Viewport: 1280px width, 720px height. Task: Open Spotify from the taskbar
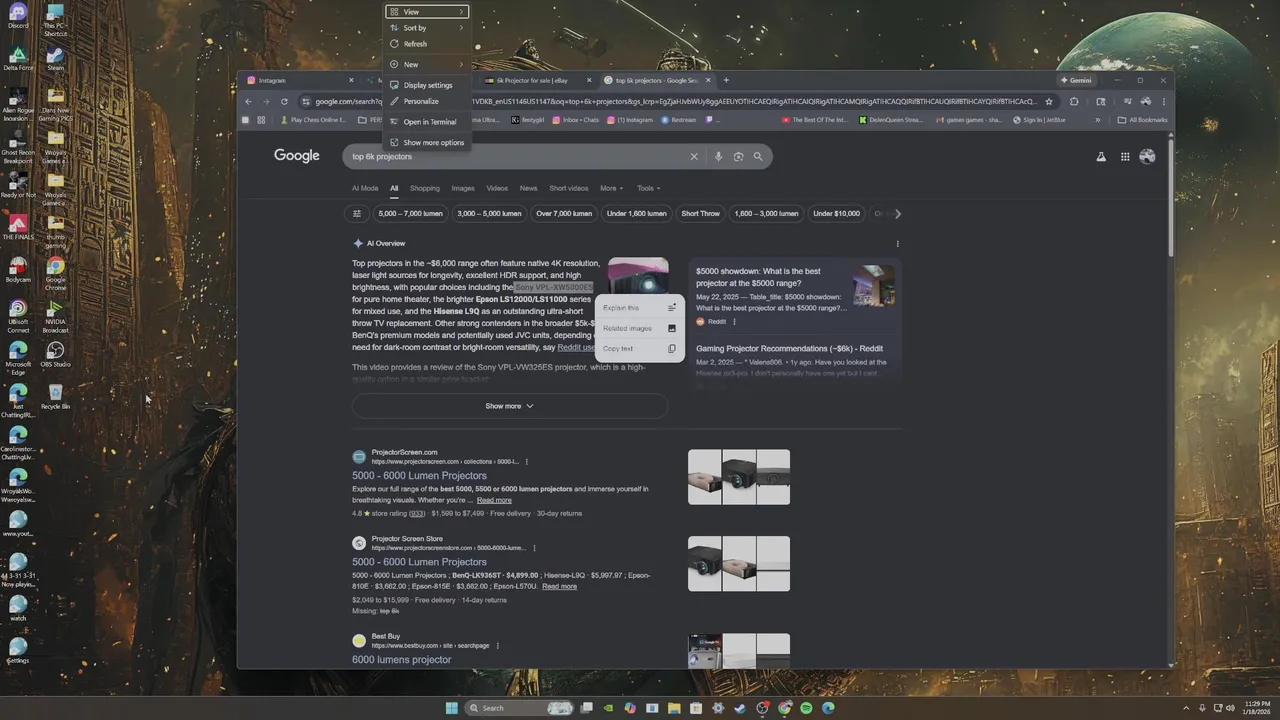[806, 708]
